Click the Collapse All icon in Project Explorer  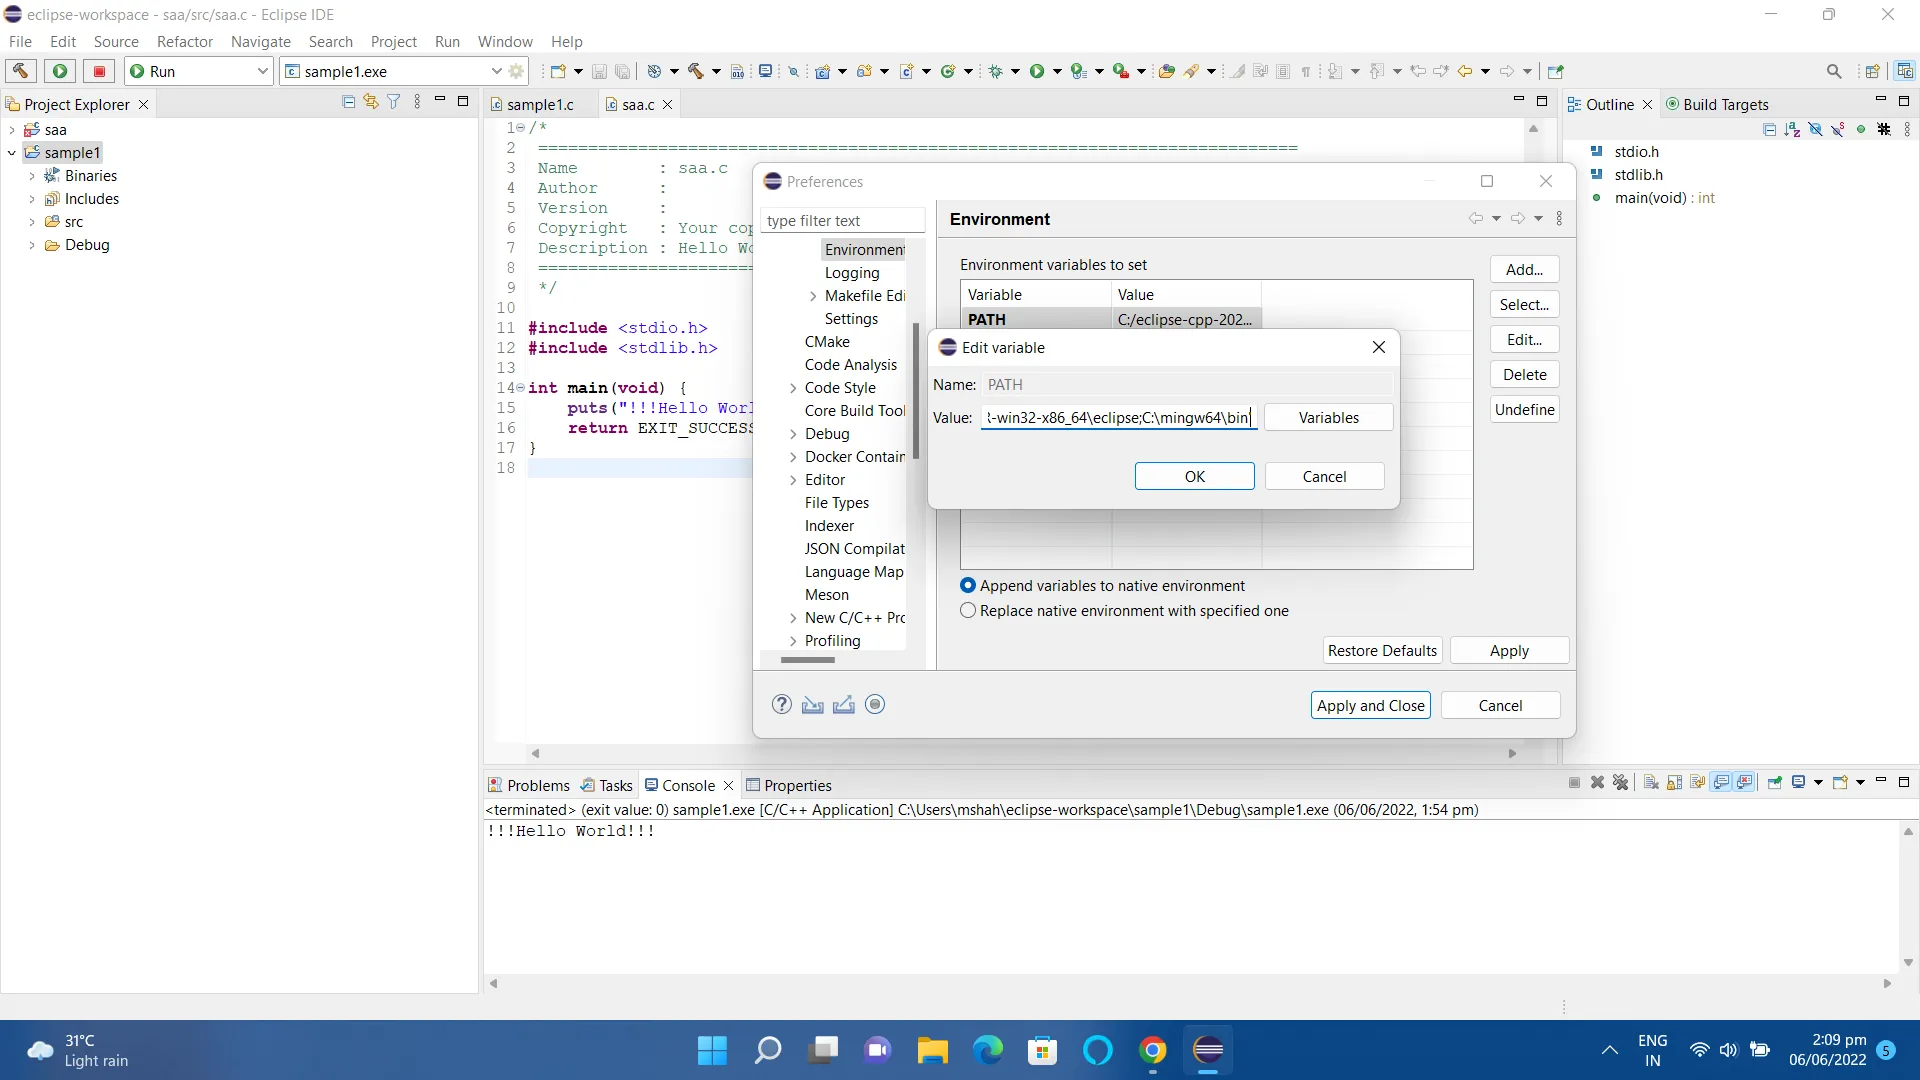348,102
